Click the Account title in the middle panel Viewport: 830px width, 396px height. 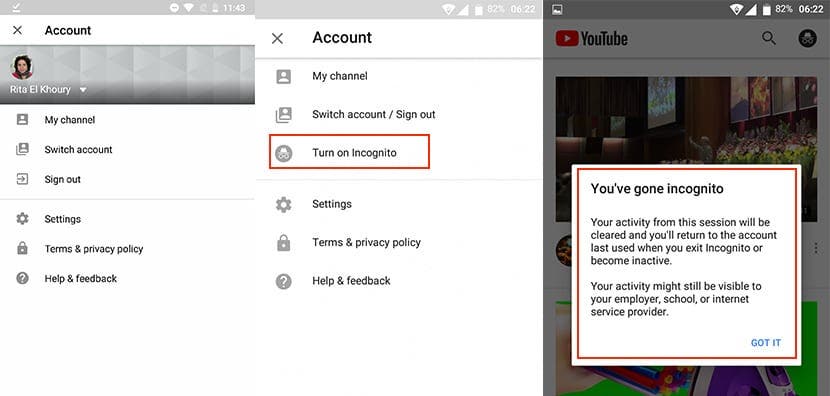pos(342,38)
